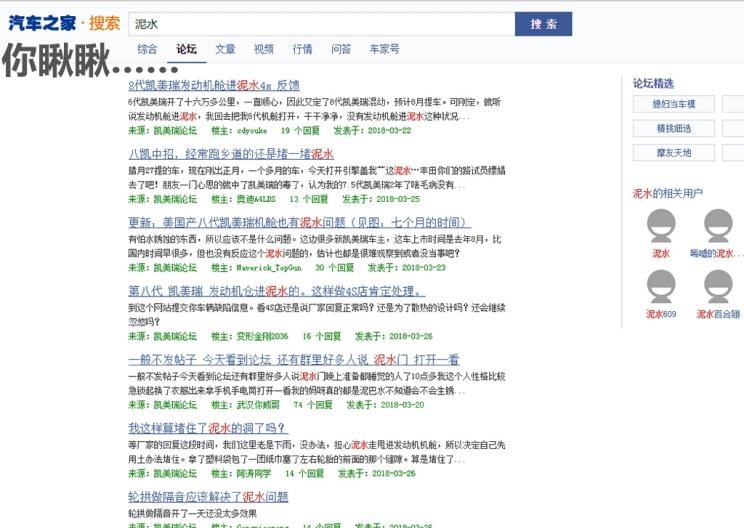Switch to the 行情 tab
This screenshot has height=528, width=744.
pyautogui.click(x=302, y=49)
